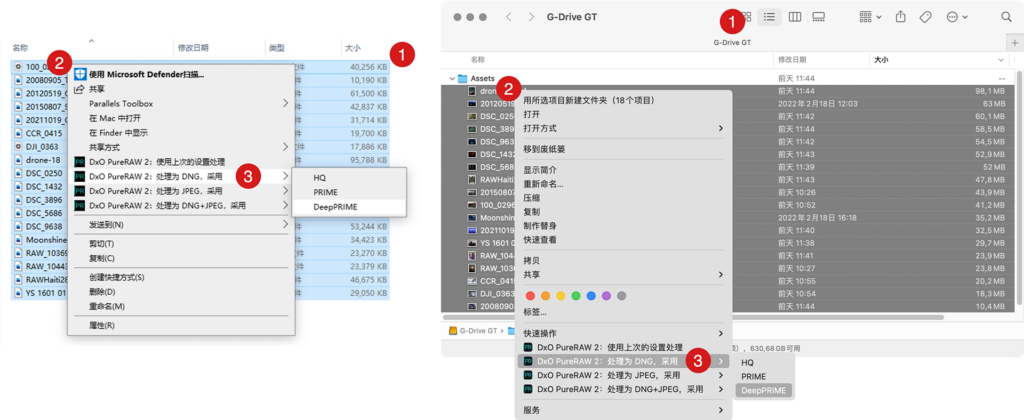
Task: Select 重命名(M) in Windows context menu
Action: (106, 306)
